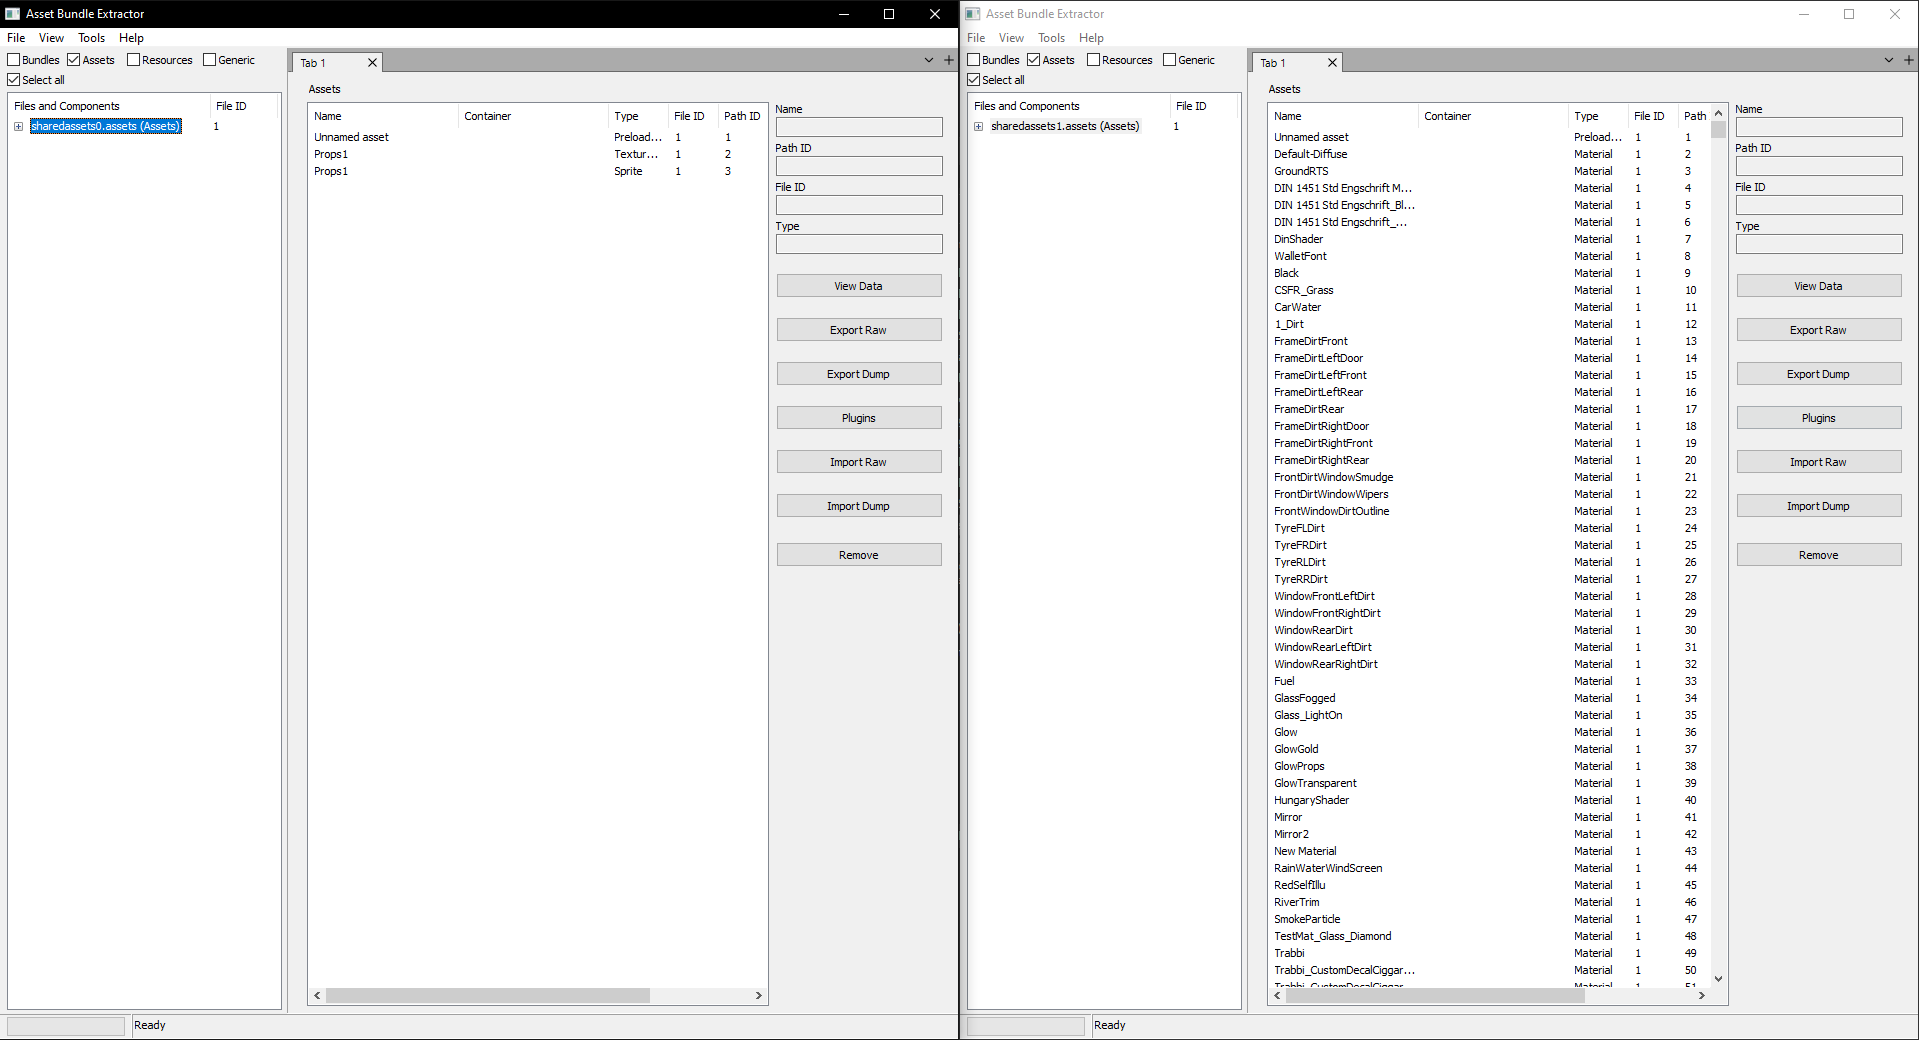
Task: Click Export Dump button in right window
Action: 1819,374
